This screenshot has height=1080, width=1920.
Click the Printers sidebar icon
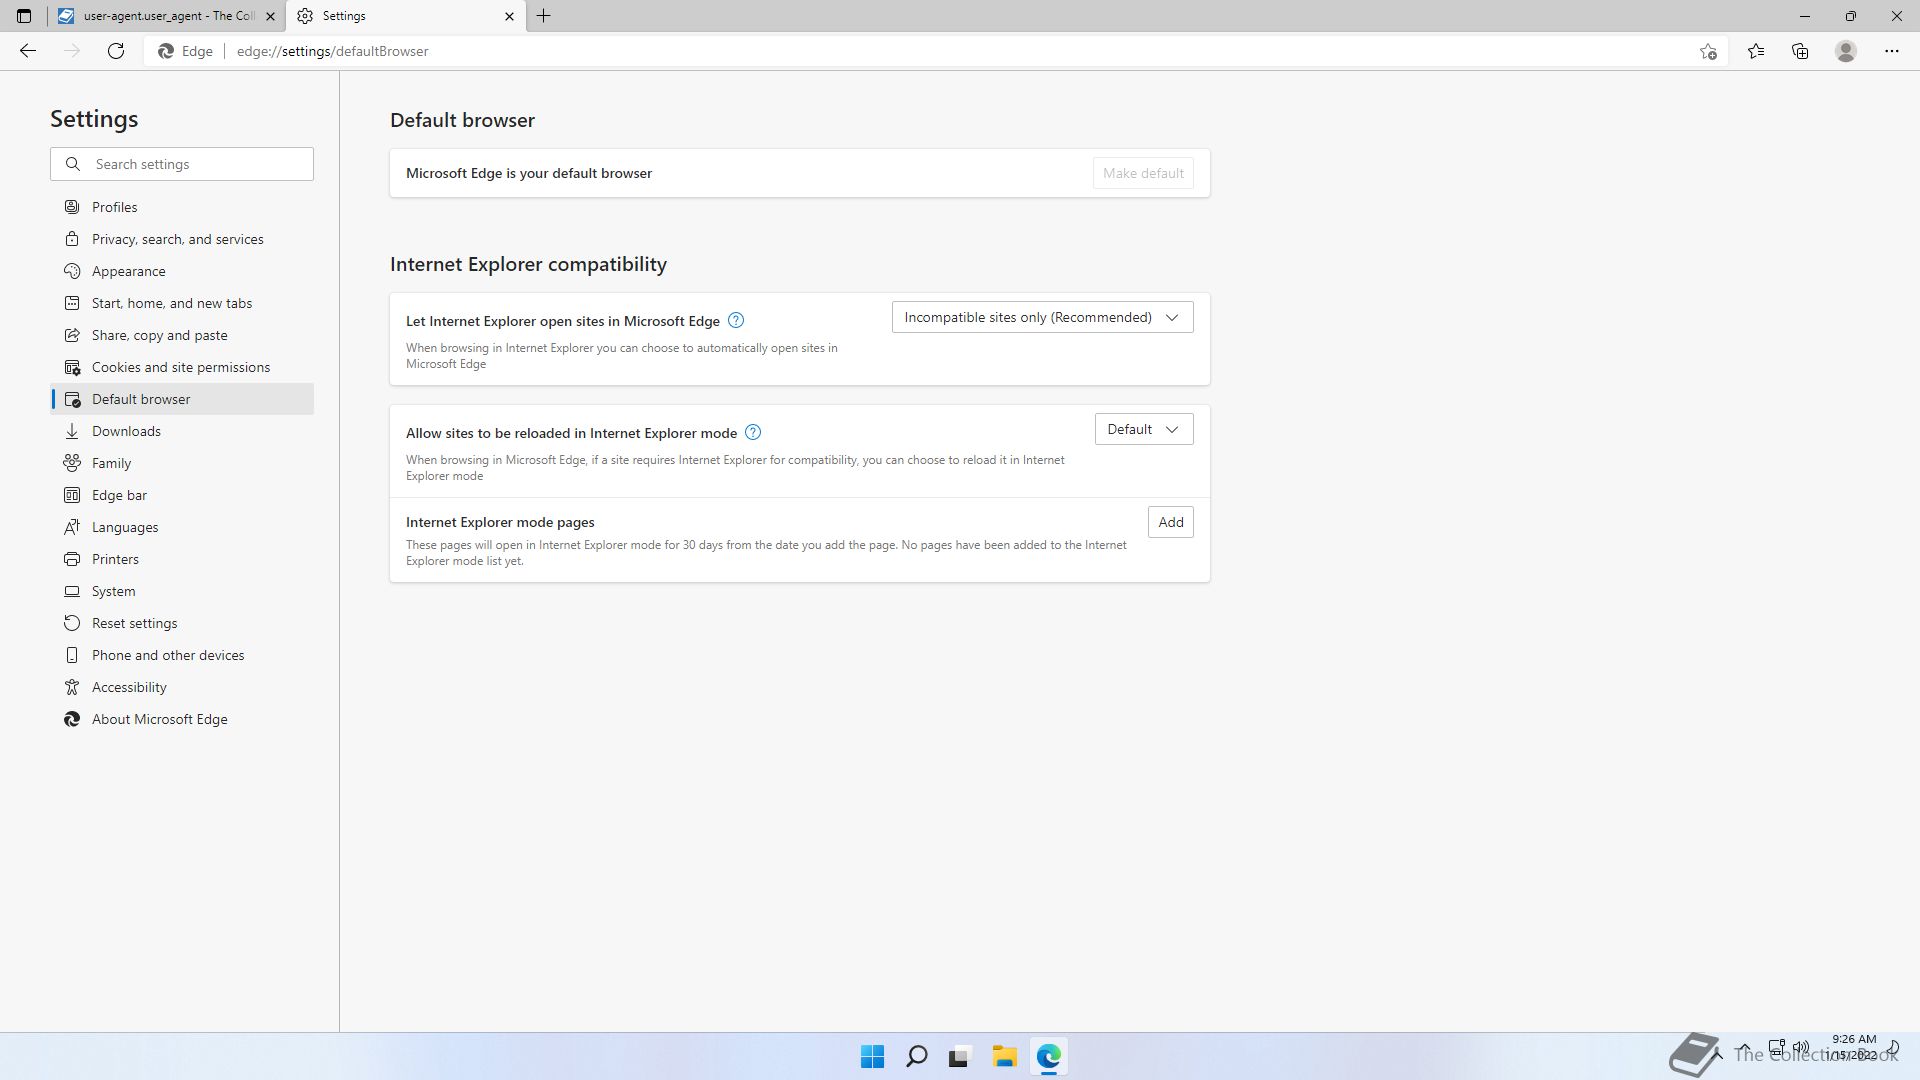72,559
